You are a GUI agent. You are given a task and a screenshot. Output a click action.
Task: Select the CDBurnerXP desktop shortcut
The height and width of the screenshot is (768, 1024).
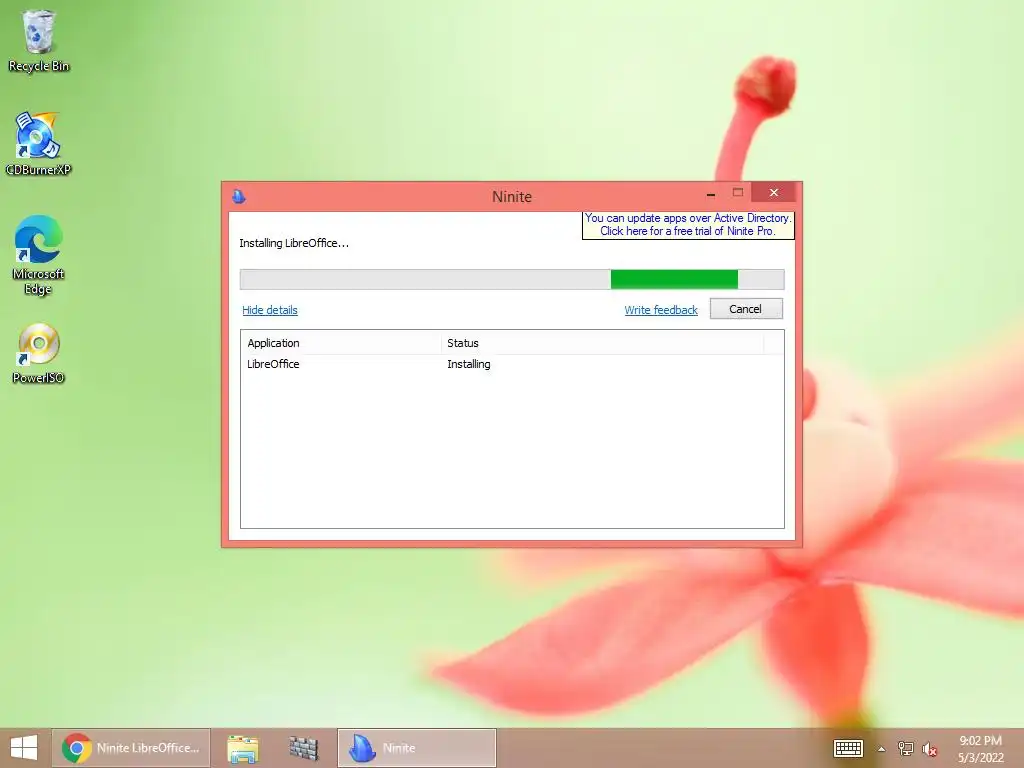tap(38, 144)
